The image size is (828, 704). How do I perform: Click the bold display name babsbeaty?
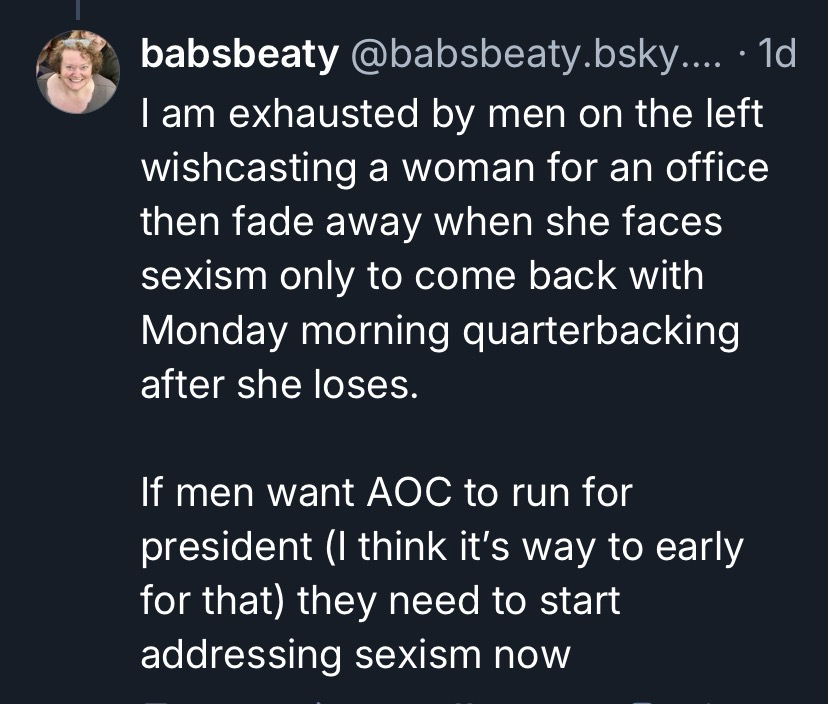click(240, 56)
